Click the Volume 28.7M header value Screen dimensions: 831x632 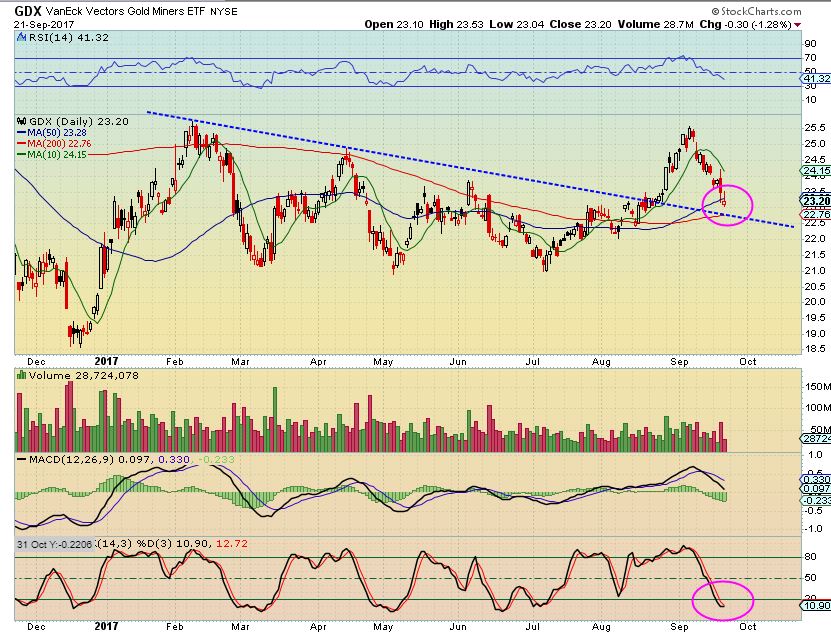coord(656,24)
